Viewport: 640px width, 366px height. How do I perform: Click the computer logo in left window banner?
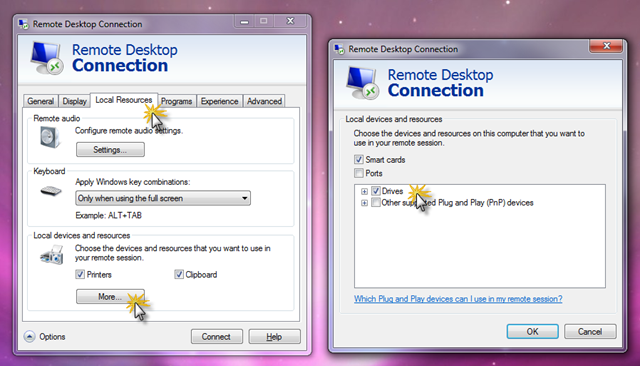47,58
